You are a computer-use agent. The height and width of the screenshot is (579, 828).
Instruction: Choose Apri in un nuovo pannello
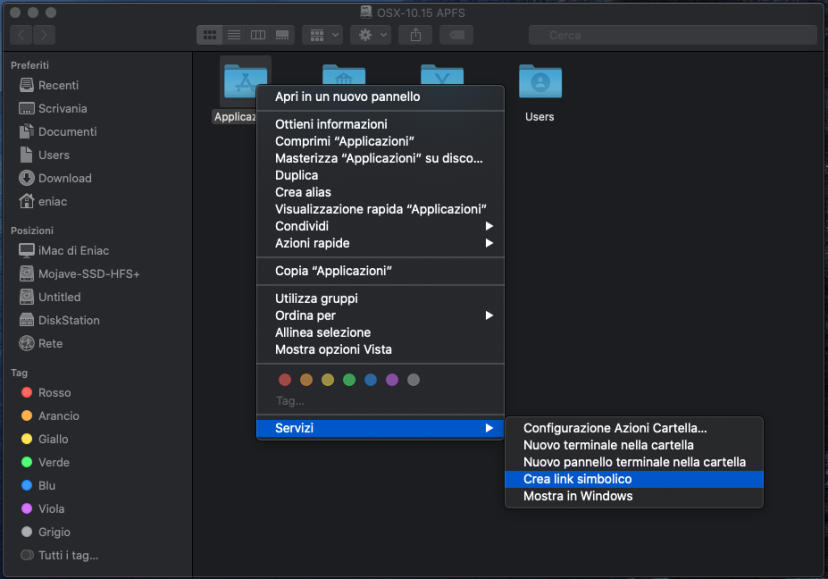click(380, 97)
